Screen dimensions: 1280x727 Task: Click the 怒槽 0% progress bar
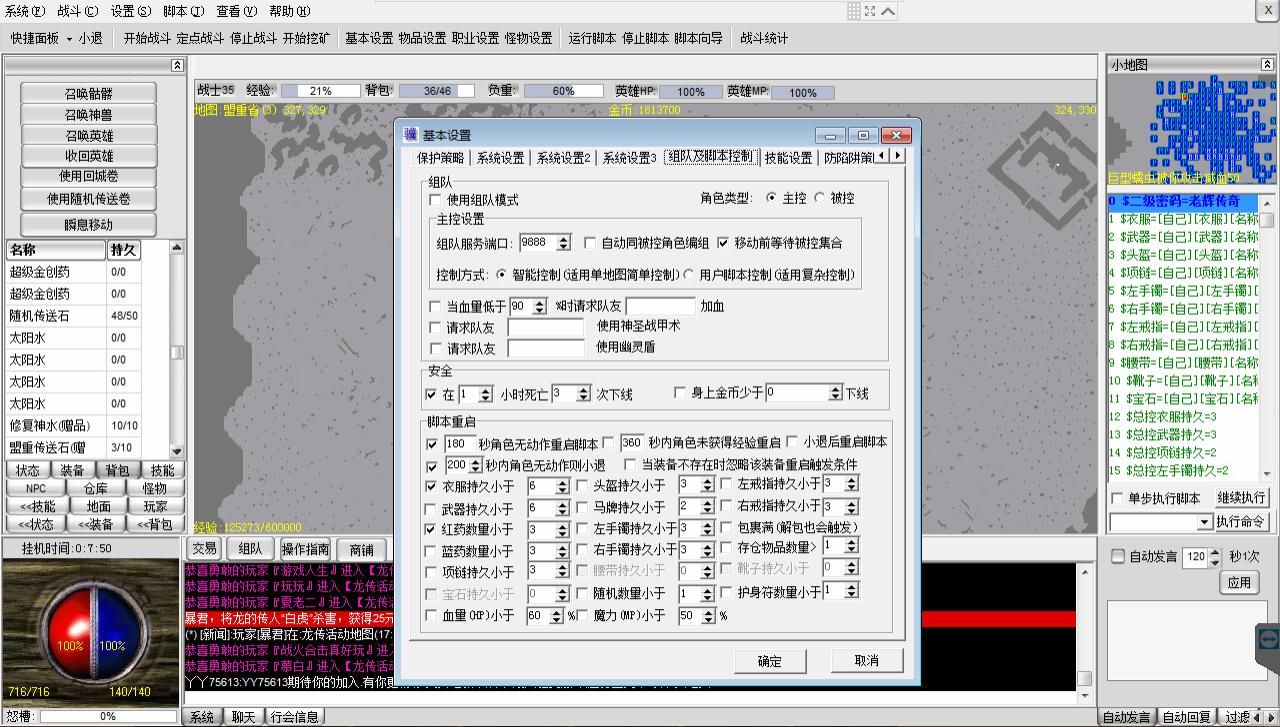point(108,717)
